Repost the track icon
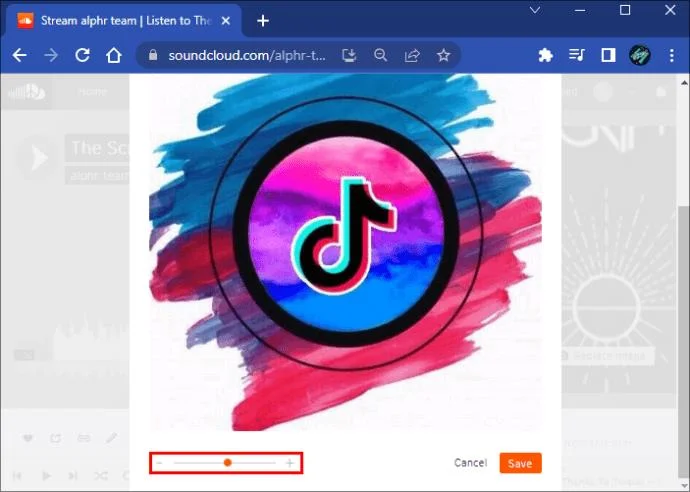Screen dimensions: 690x492 coord(56,438)
